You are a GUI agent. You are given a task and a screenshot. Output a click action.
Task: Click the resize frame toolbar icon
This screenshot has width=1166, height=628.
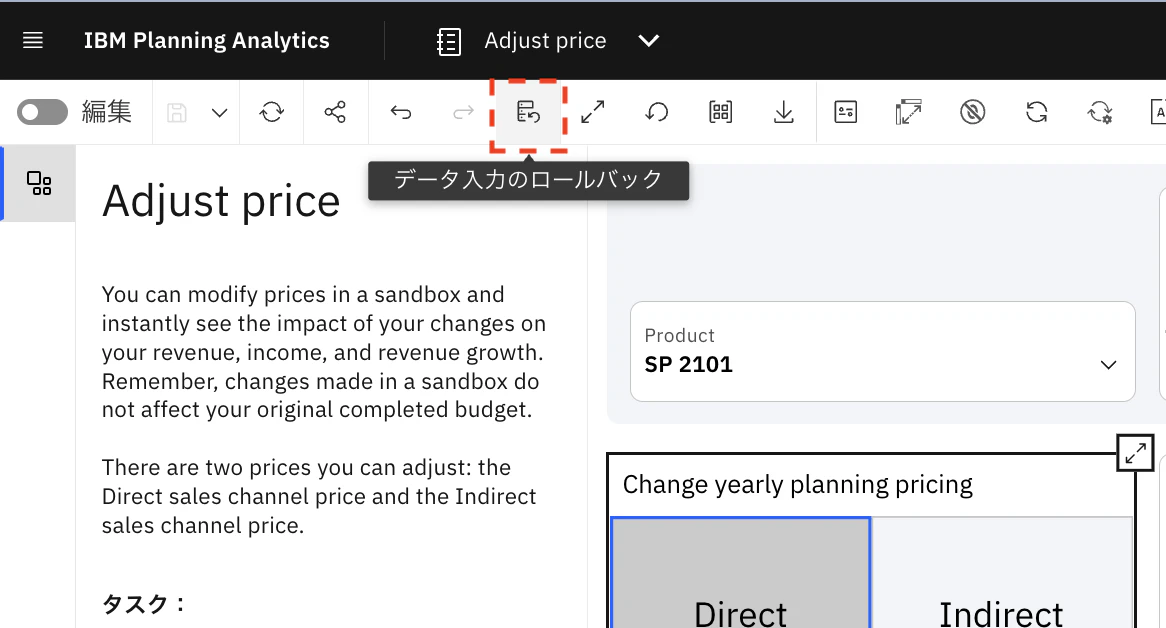coord(909,112)
